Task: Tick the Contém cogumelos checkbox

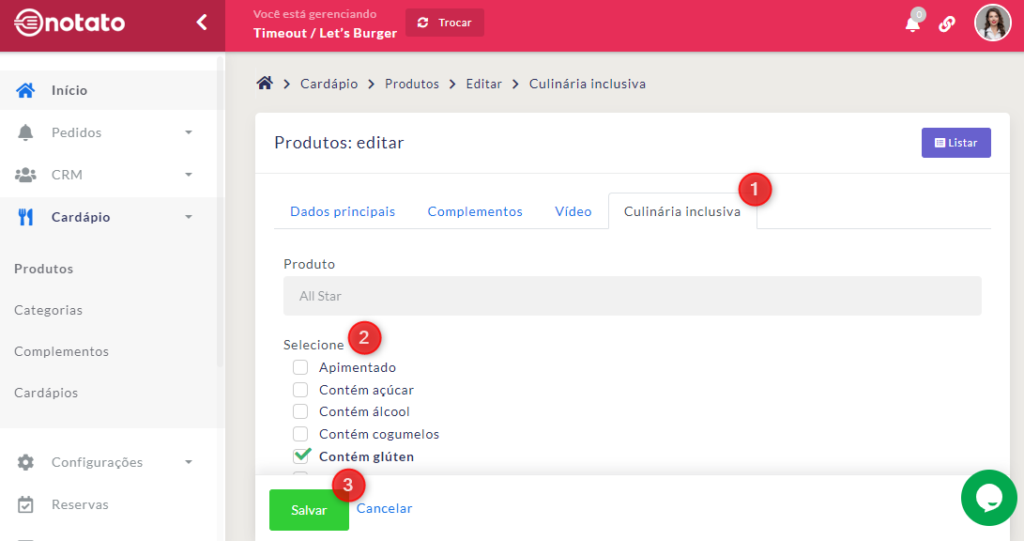Action: (300, 434)
